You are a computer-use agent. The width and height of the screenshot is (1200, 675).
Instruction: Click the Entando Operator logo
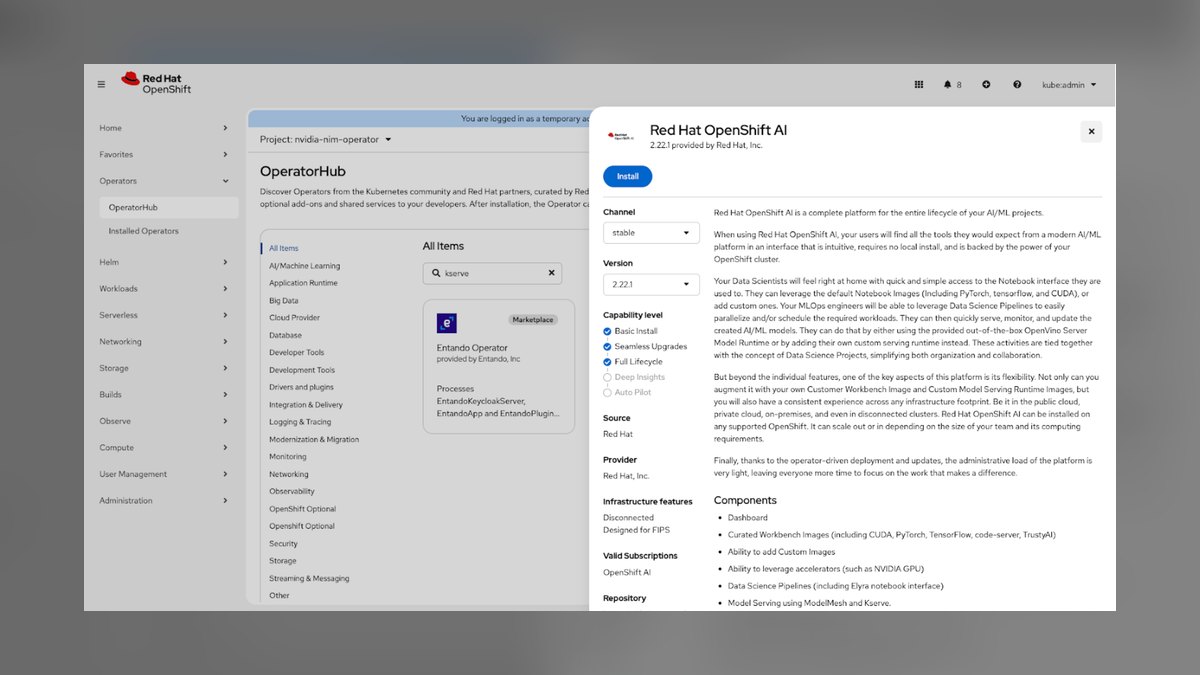(447, 323)
